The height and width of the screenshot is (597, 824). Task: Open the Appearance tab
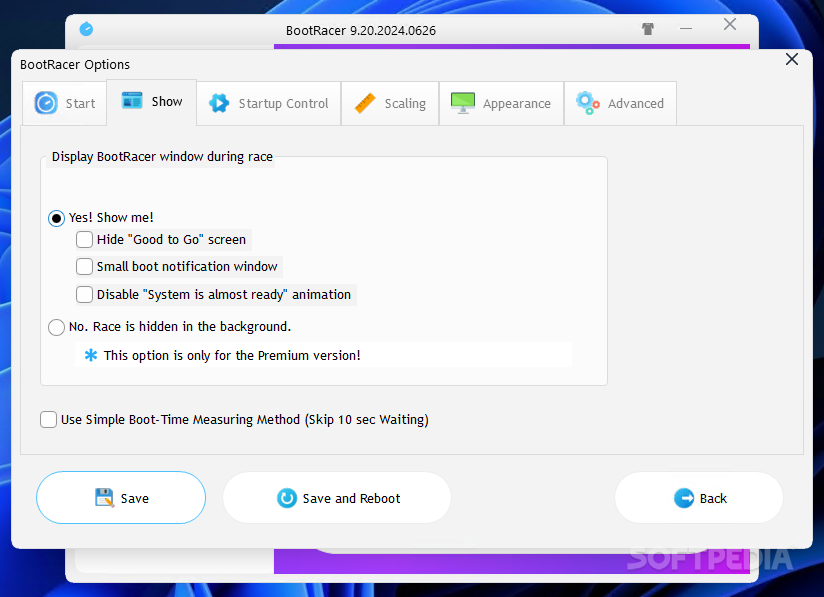[x=501, y=104]
